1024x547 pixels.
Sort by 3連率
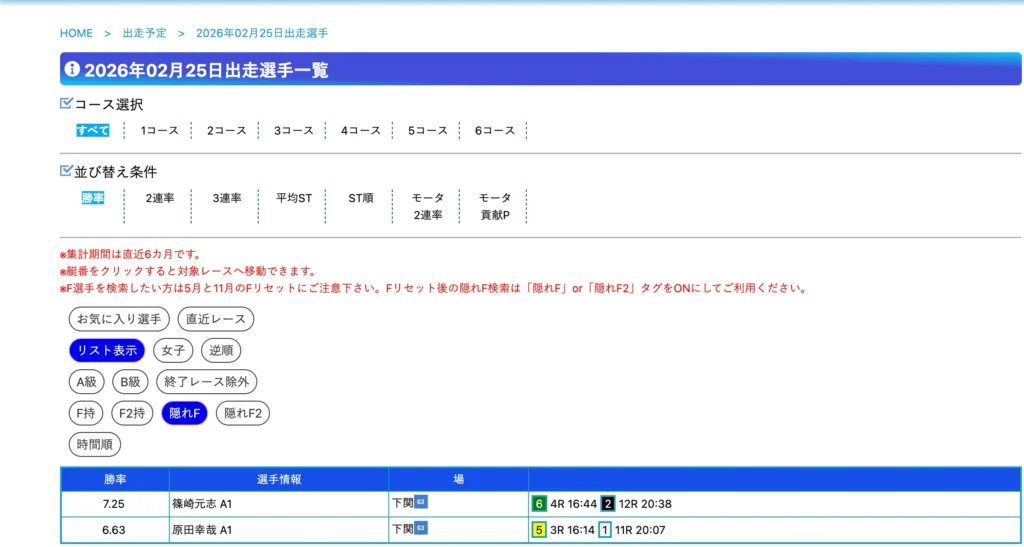pos(227,198)
